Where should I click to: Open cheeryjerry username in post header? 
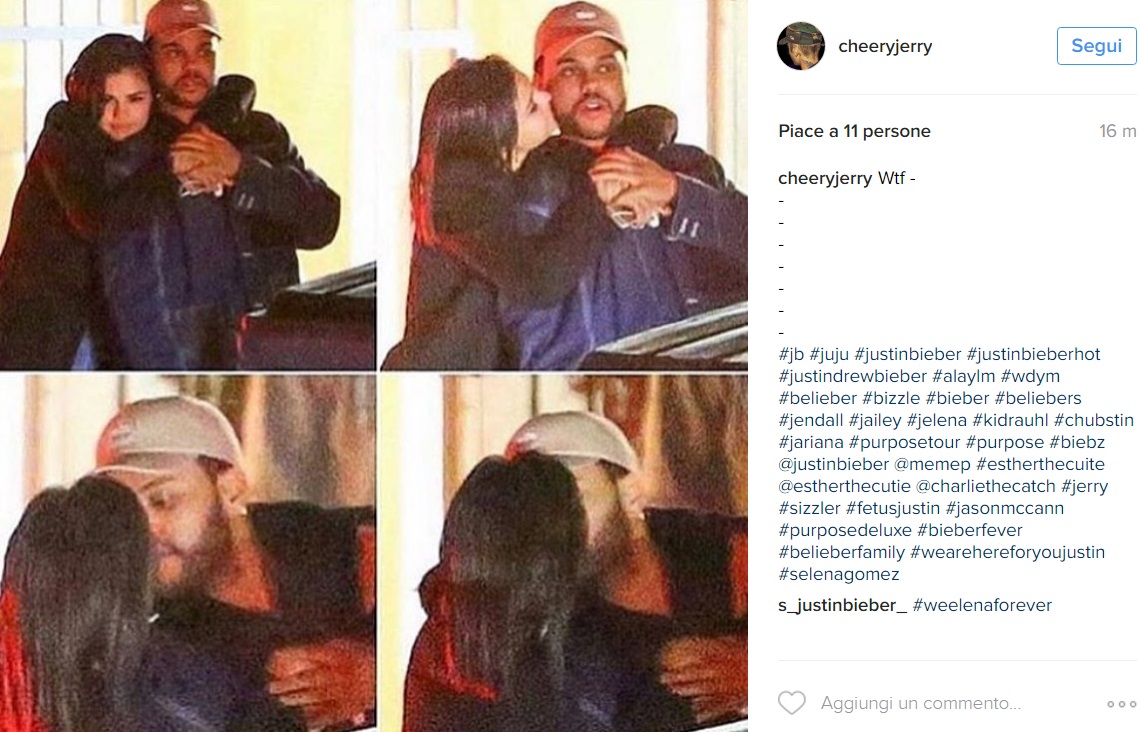click(x=885, y=46)
